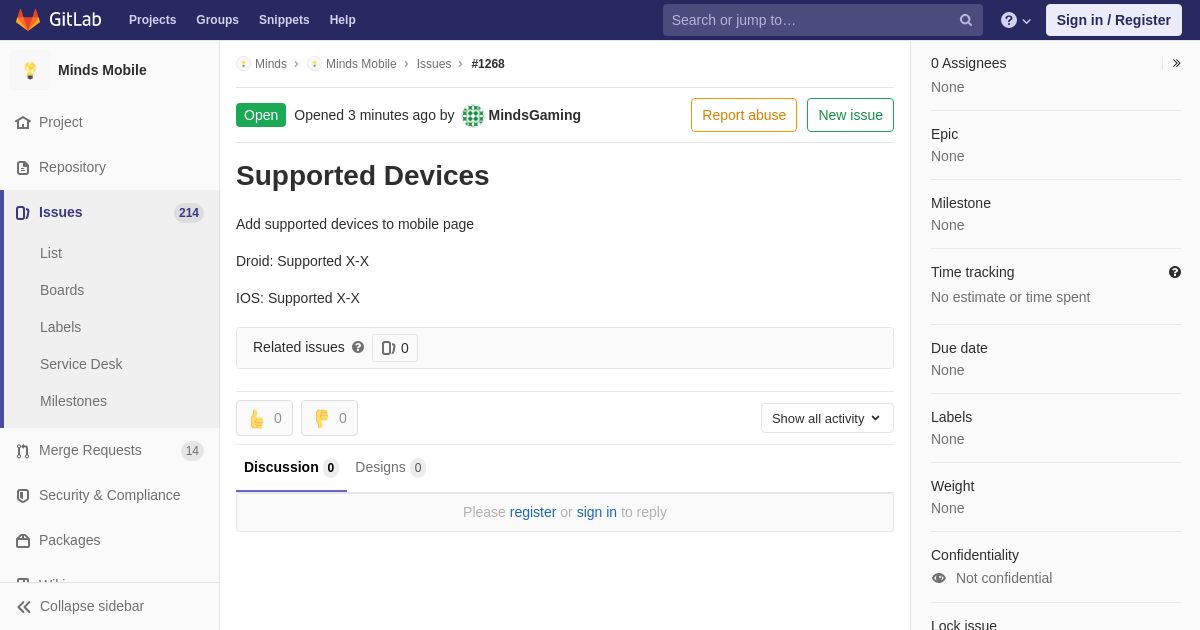Follow the sign in link to reply
This screenshot has height=630, width=1200.
(x=597, y=512)
